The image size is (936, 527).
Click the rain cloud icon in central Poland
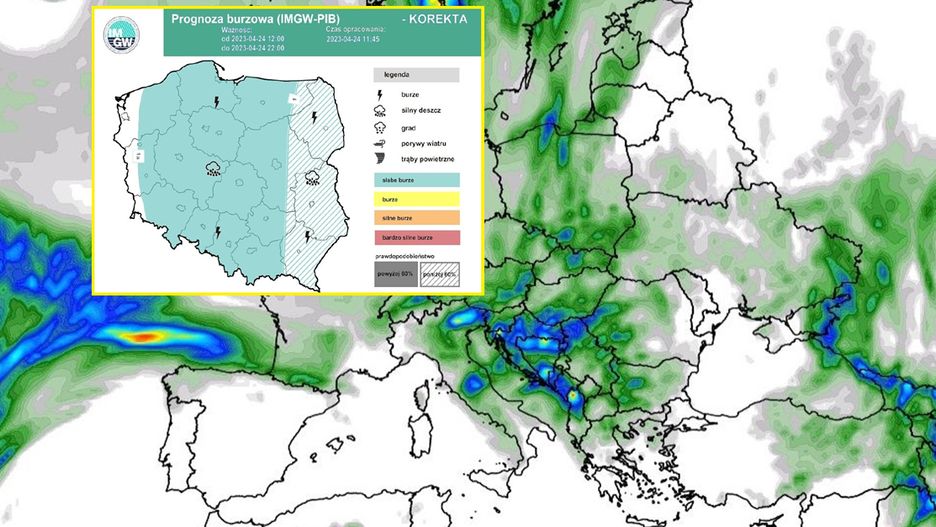click(213, 168)
